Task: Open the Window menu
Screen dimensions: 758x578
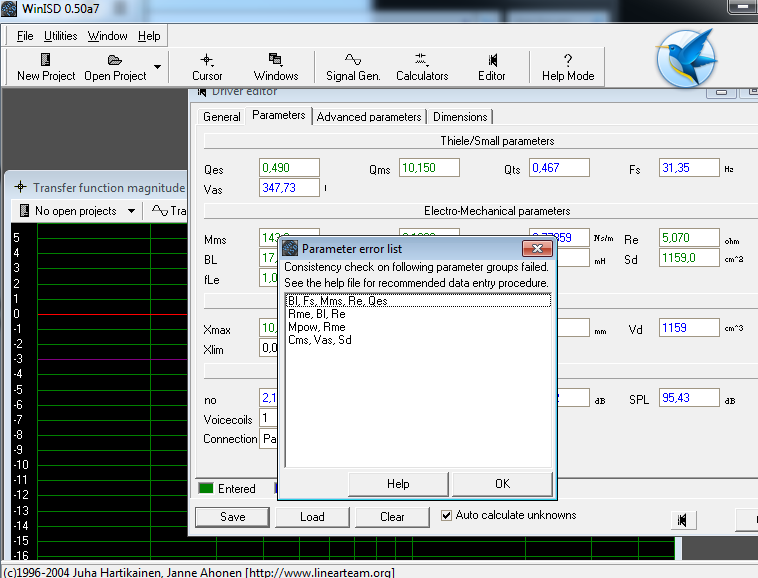Action: pos(107,36)
